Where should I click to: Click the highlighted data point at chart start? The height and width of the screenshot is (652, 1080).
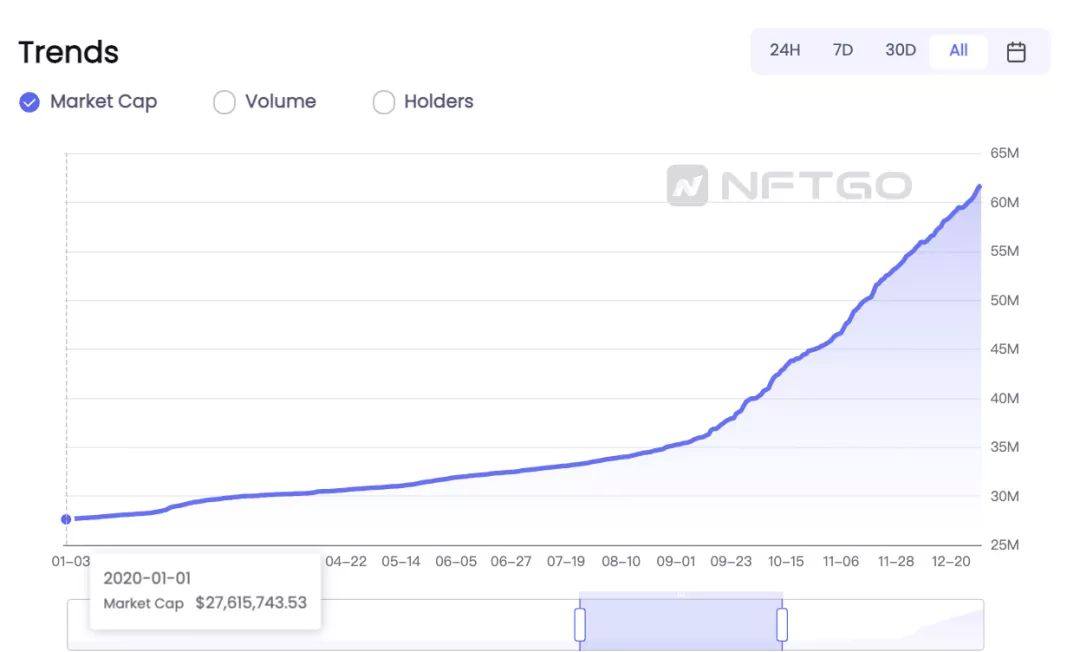point(66,518)
